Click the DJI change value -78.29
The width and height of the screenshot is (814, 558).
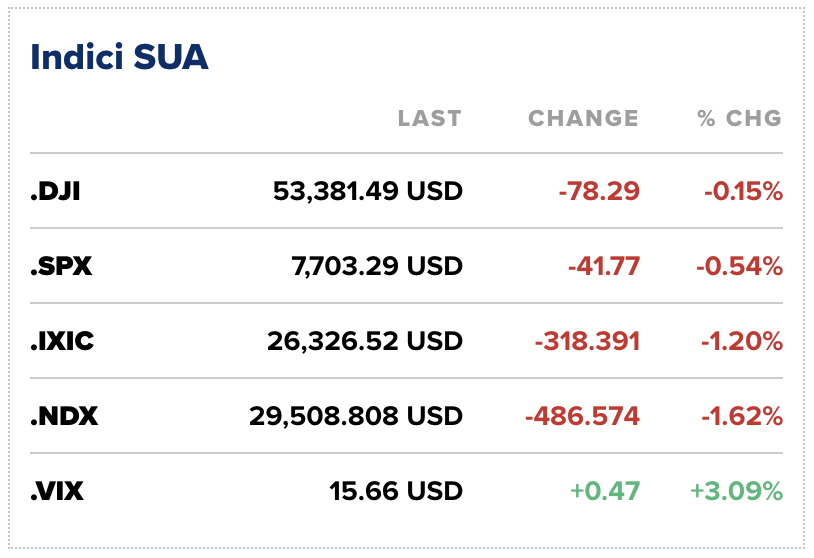599,192
